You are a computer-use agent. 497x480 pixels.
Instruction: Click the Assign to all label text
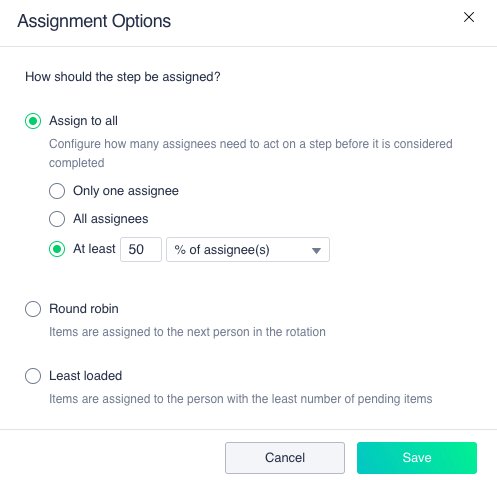[x=83, y=121]
